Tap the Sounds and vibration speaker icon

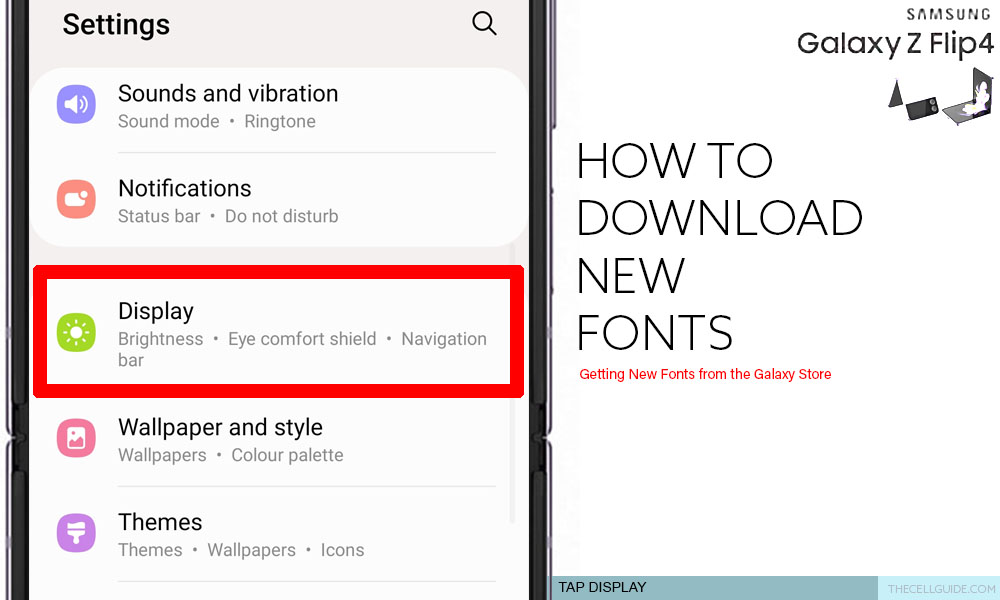click(76, 104)
